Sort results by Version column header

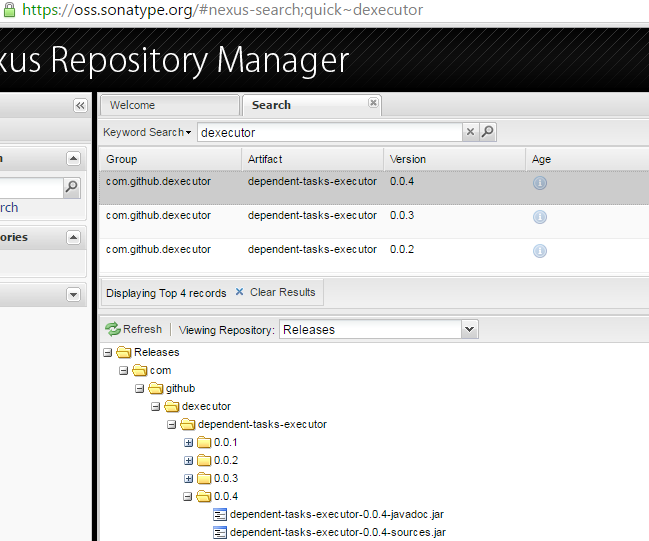click(454, 159)
